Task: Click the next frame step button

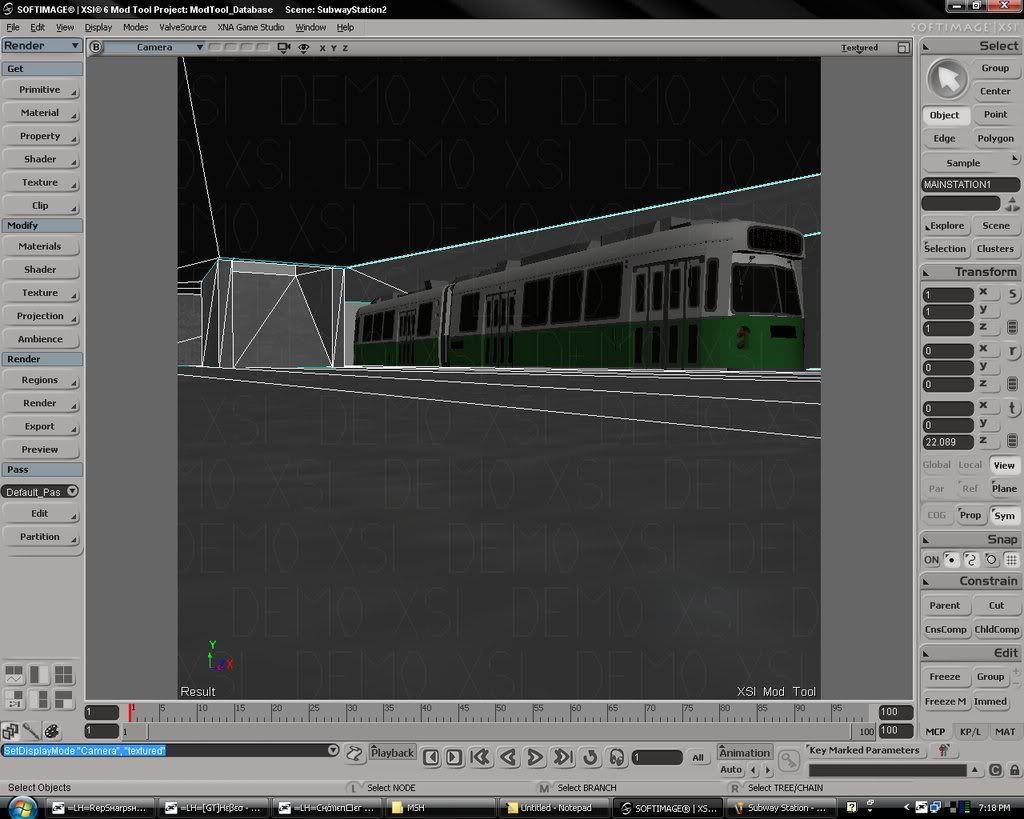Action: click(455, 758)
